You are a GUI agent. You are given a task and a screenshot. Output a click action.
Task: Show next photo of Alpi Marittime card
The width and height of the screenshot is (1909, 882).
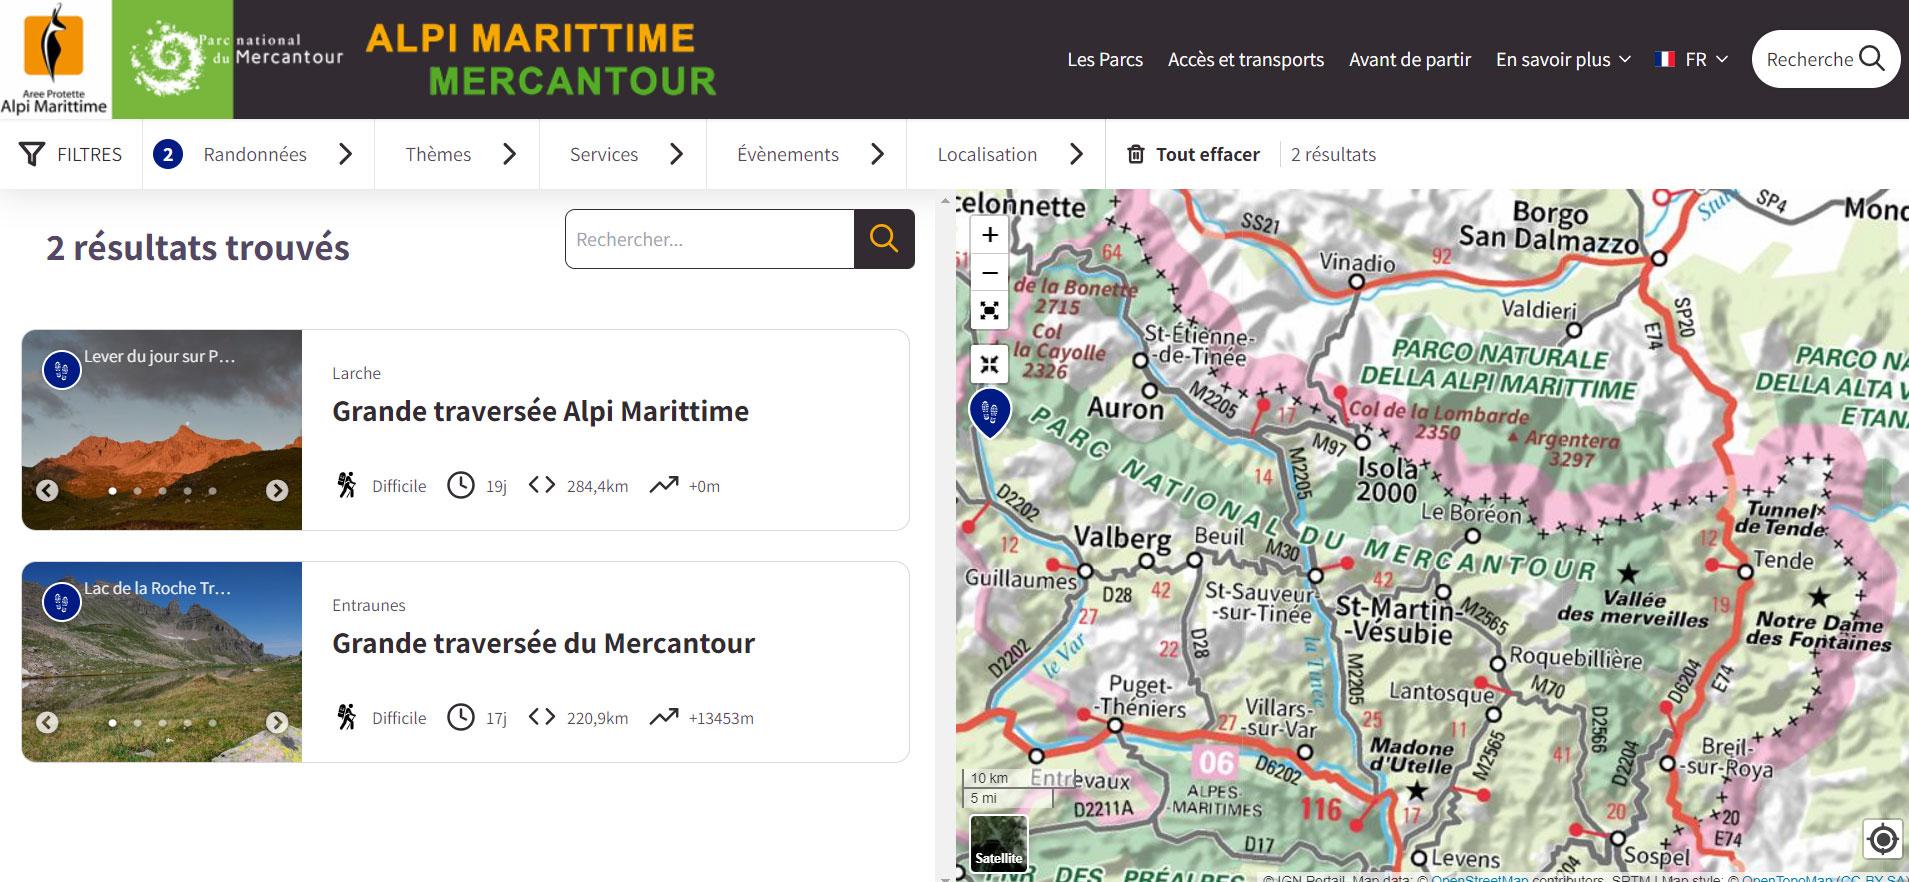(x=277, y=490)
